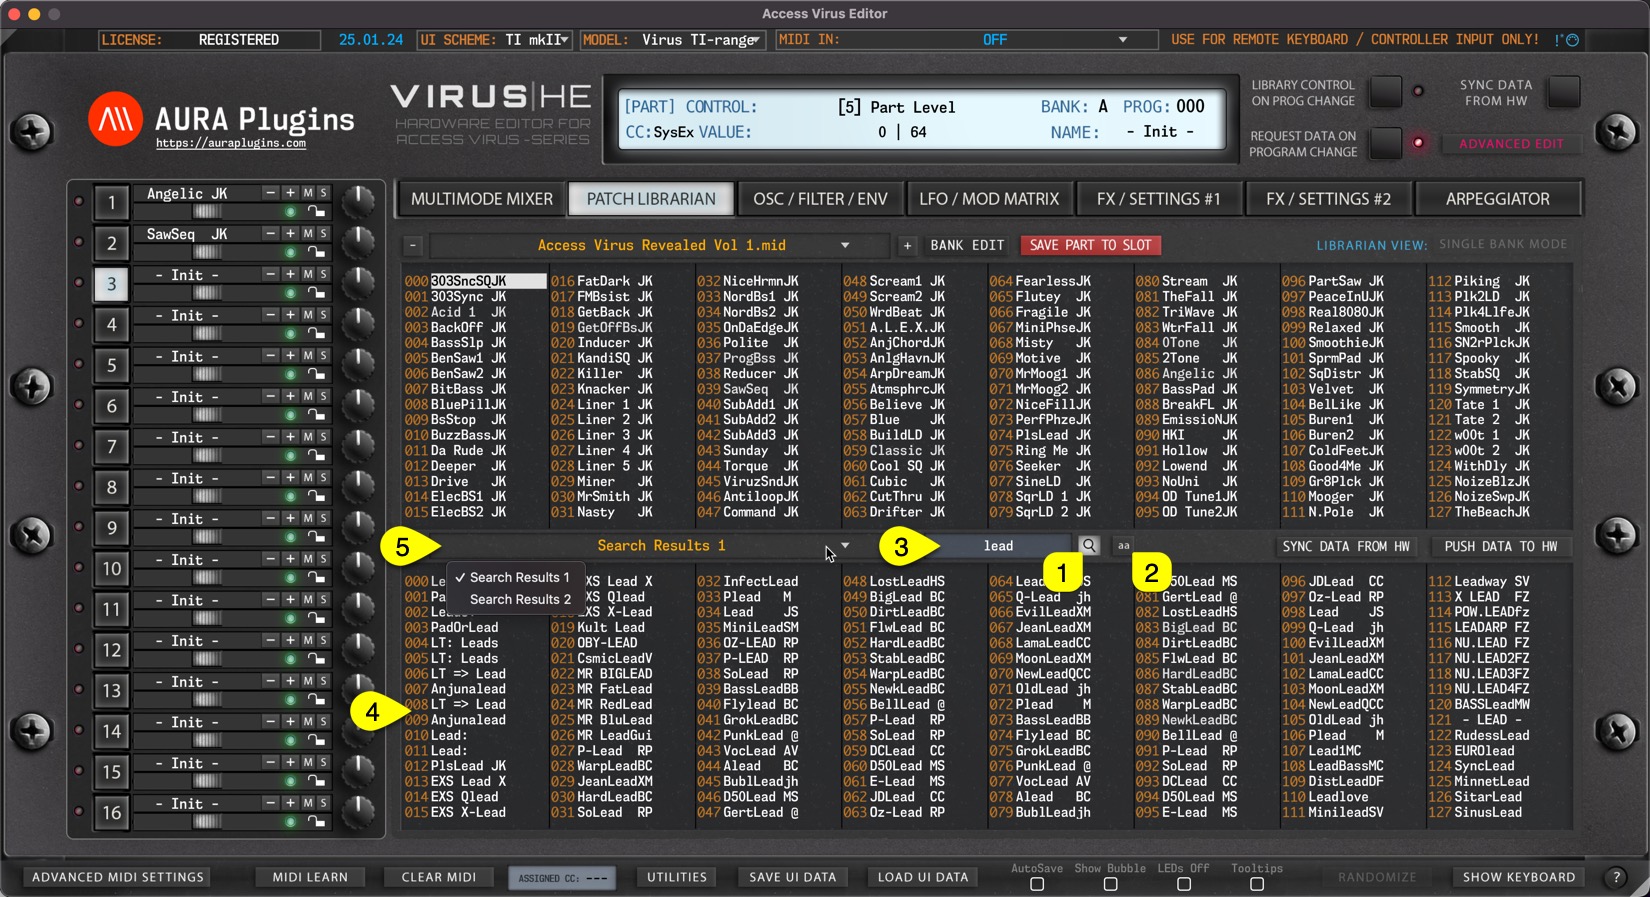Click the part 1 volume knob

click(x=357, y=201)
